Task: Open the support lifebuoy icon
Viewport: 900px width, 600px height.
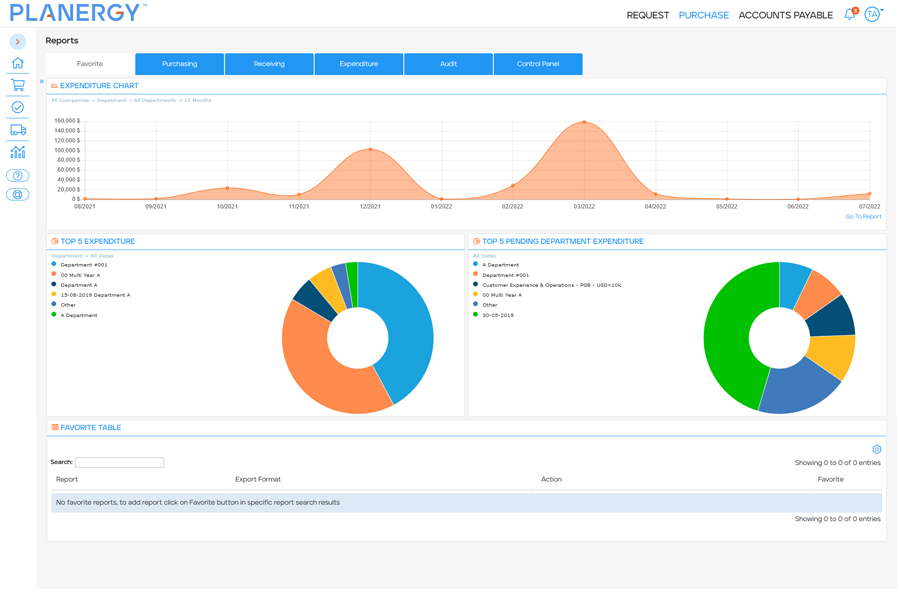Action: click(x=18, y=195)
